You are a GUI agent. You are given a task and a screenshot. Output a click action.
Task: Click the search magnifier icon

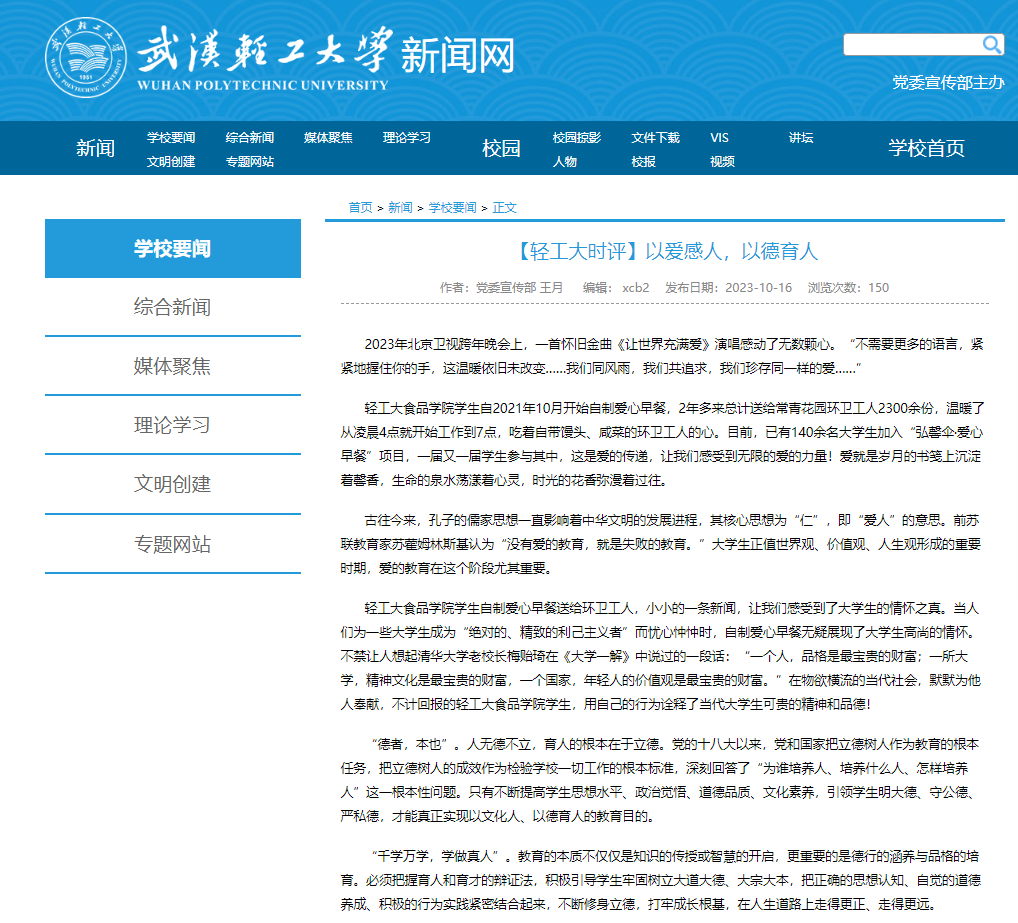[991, 44]
